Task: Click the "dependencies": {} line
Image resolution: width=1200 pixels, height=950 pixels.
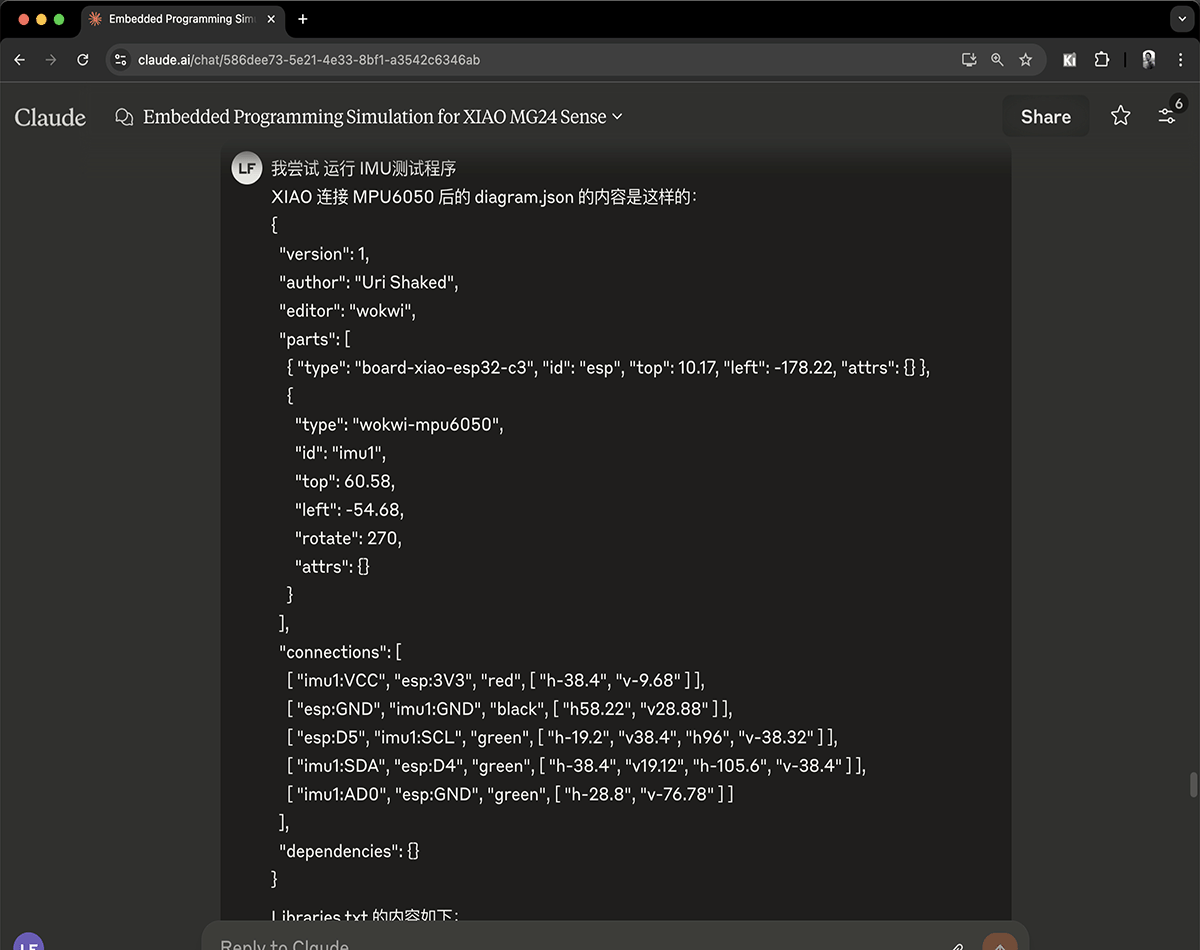Action: 349,851
